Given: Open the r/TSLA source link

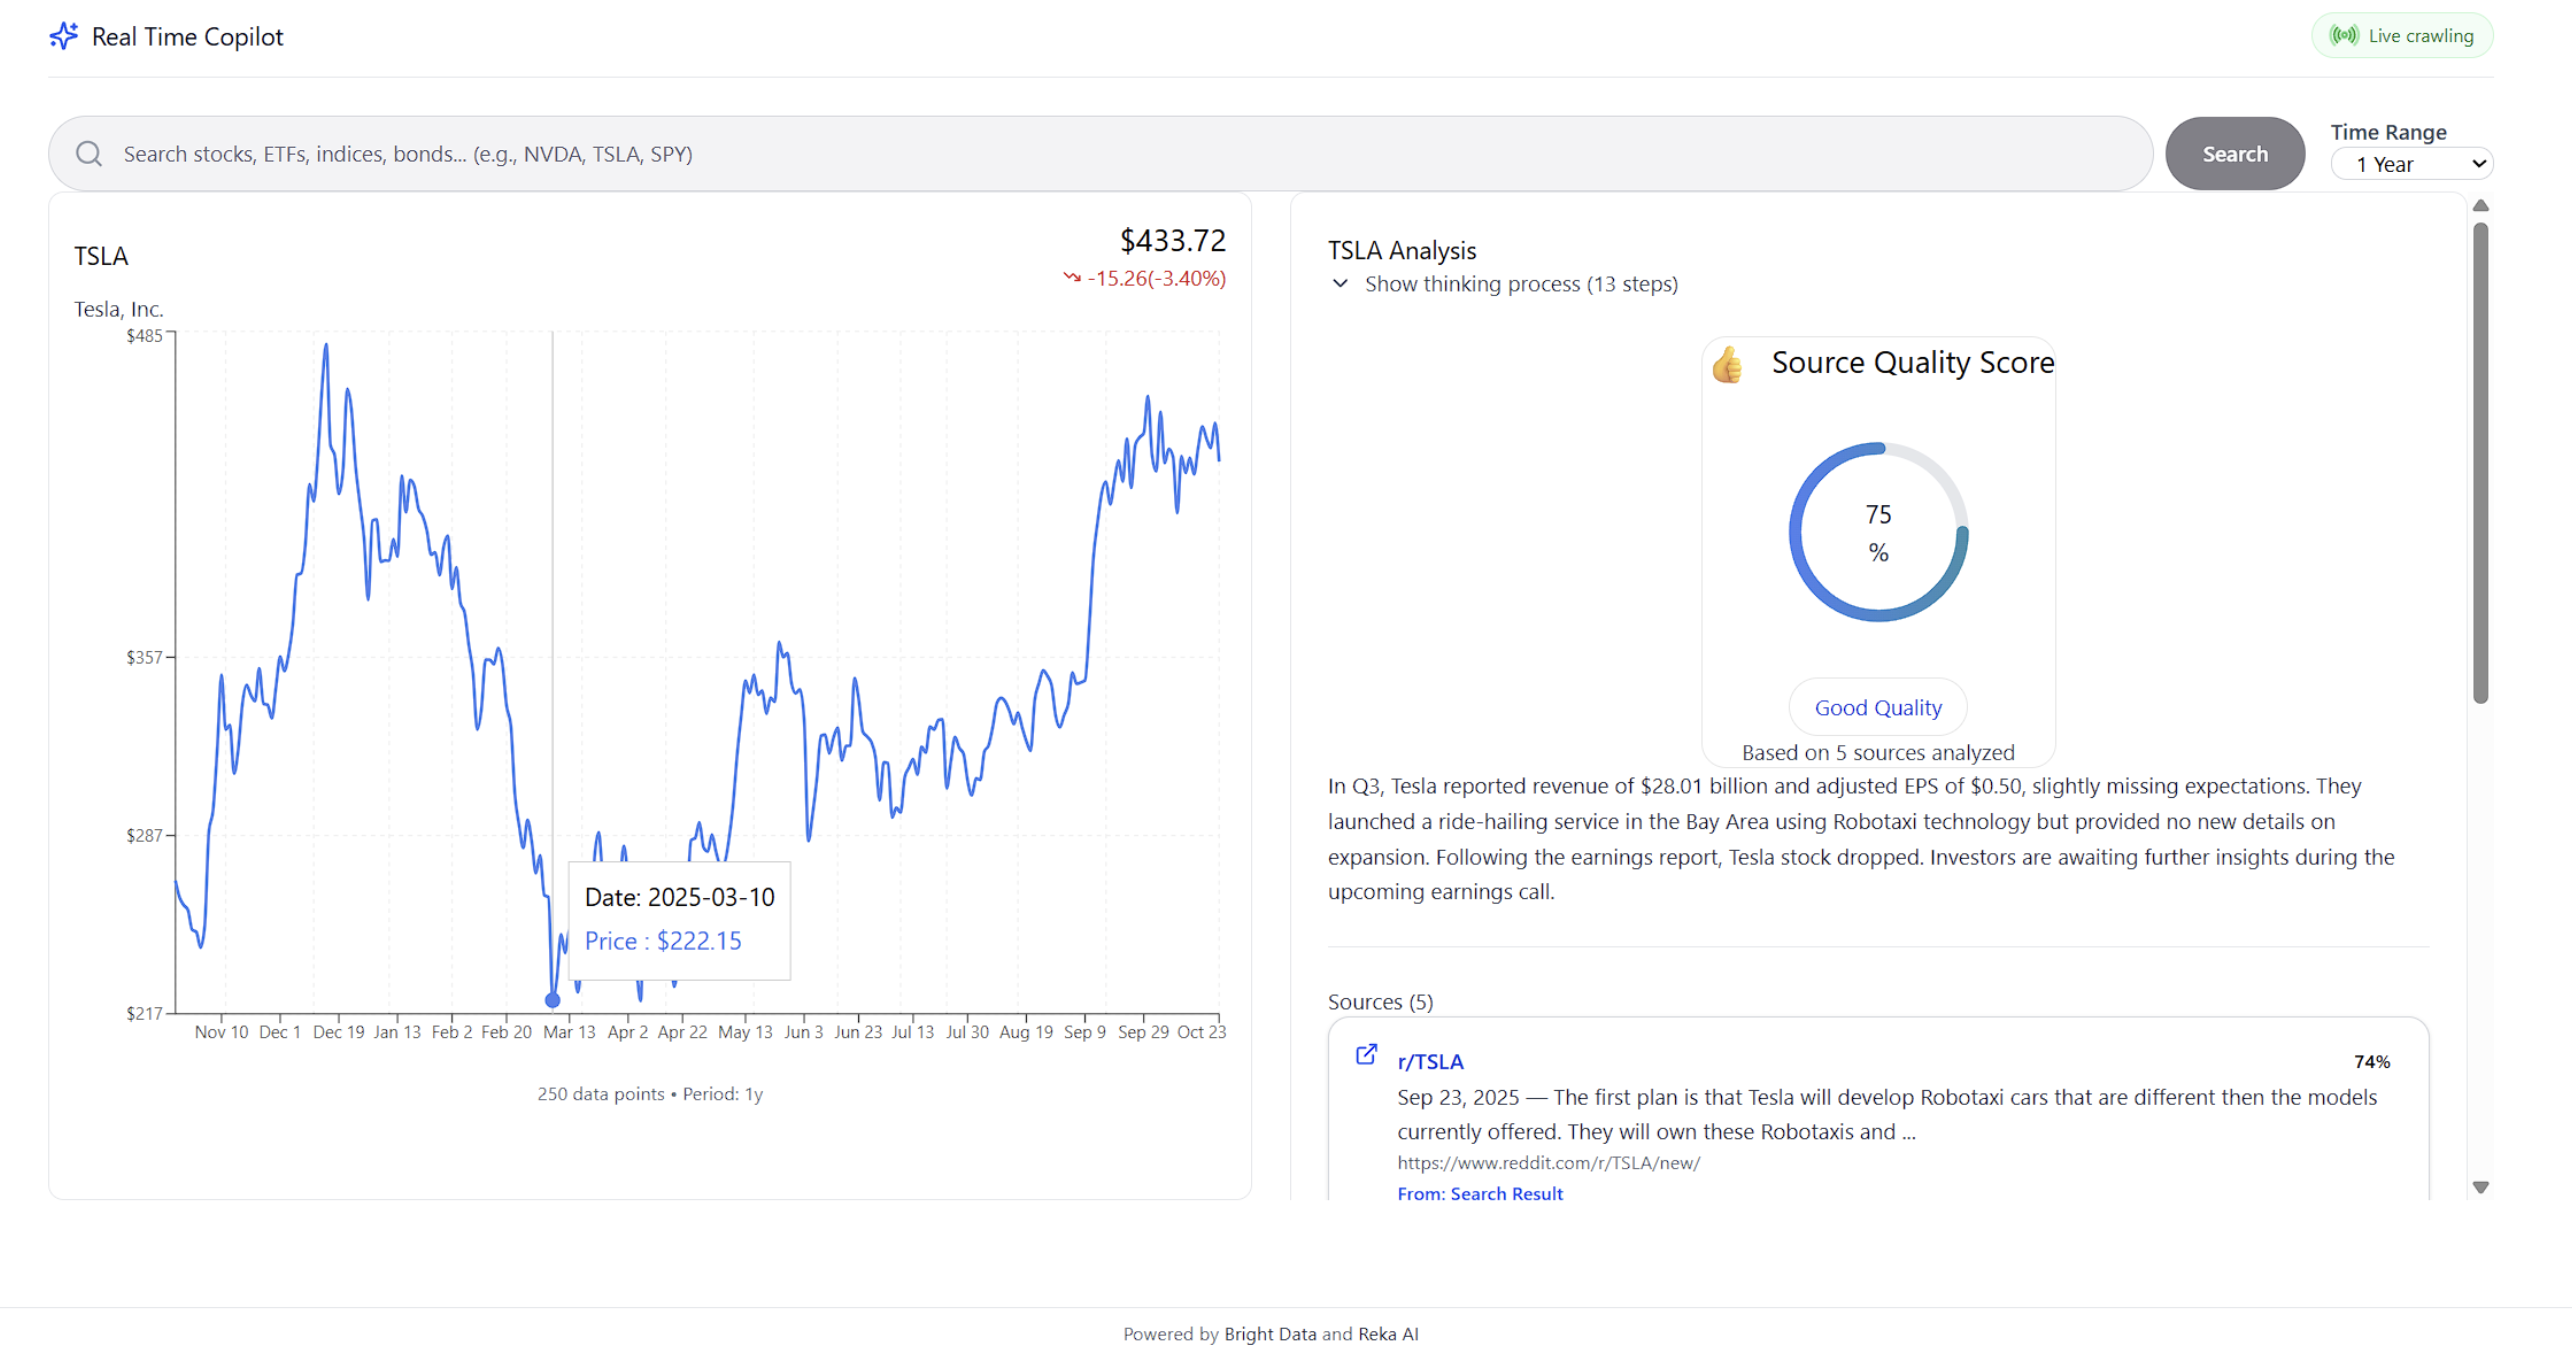Looking at the screenshot, I should click(x=1430, y=1062).
